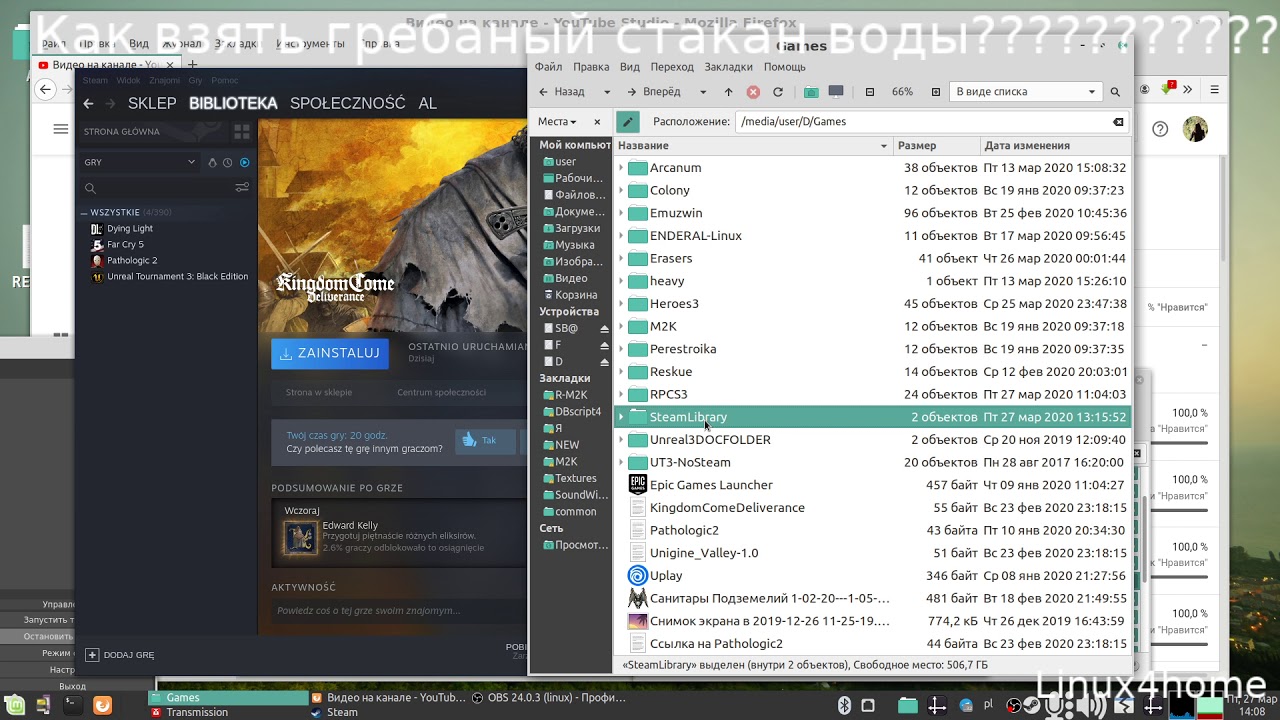
Task: Reload the current Games folder
Action: (778, 92)
